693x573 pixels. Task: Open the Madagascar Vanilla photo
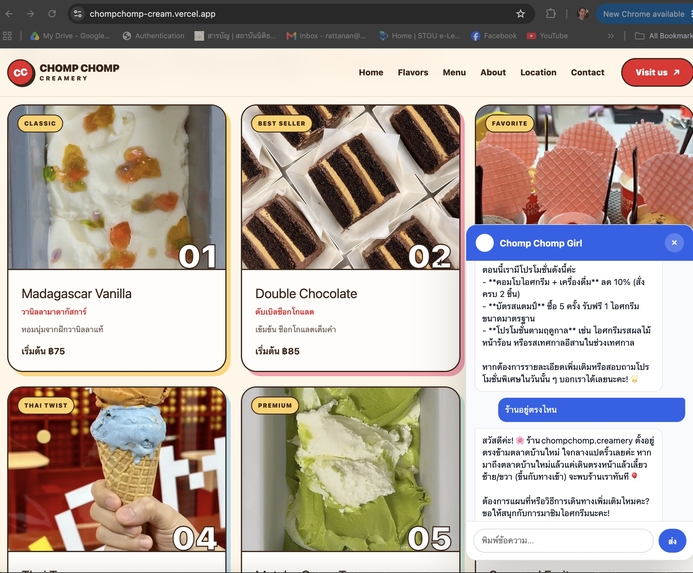pyautogui.click(x=117, y=187)
